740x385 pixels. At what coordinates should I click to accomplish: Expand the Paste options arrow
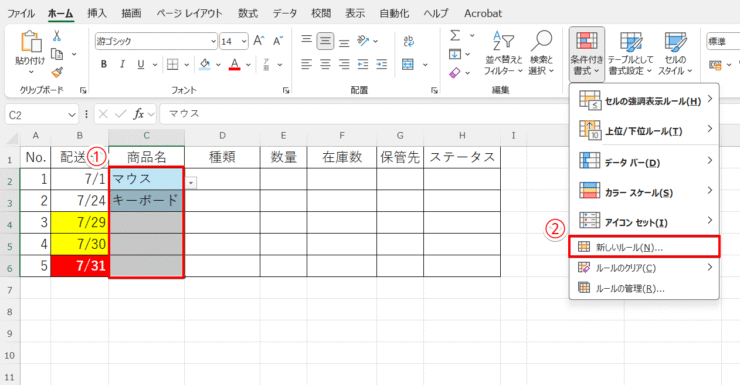[x=31, y=72]
